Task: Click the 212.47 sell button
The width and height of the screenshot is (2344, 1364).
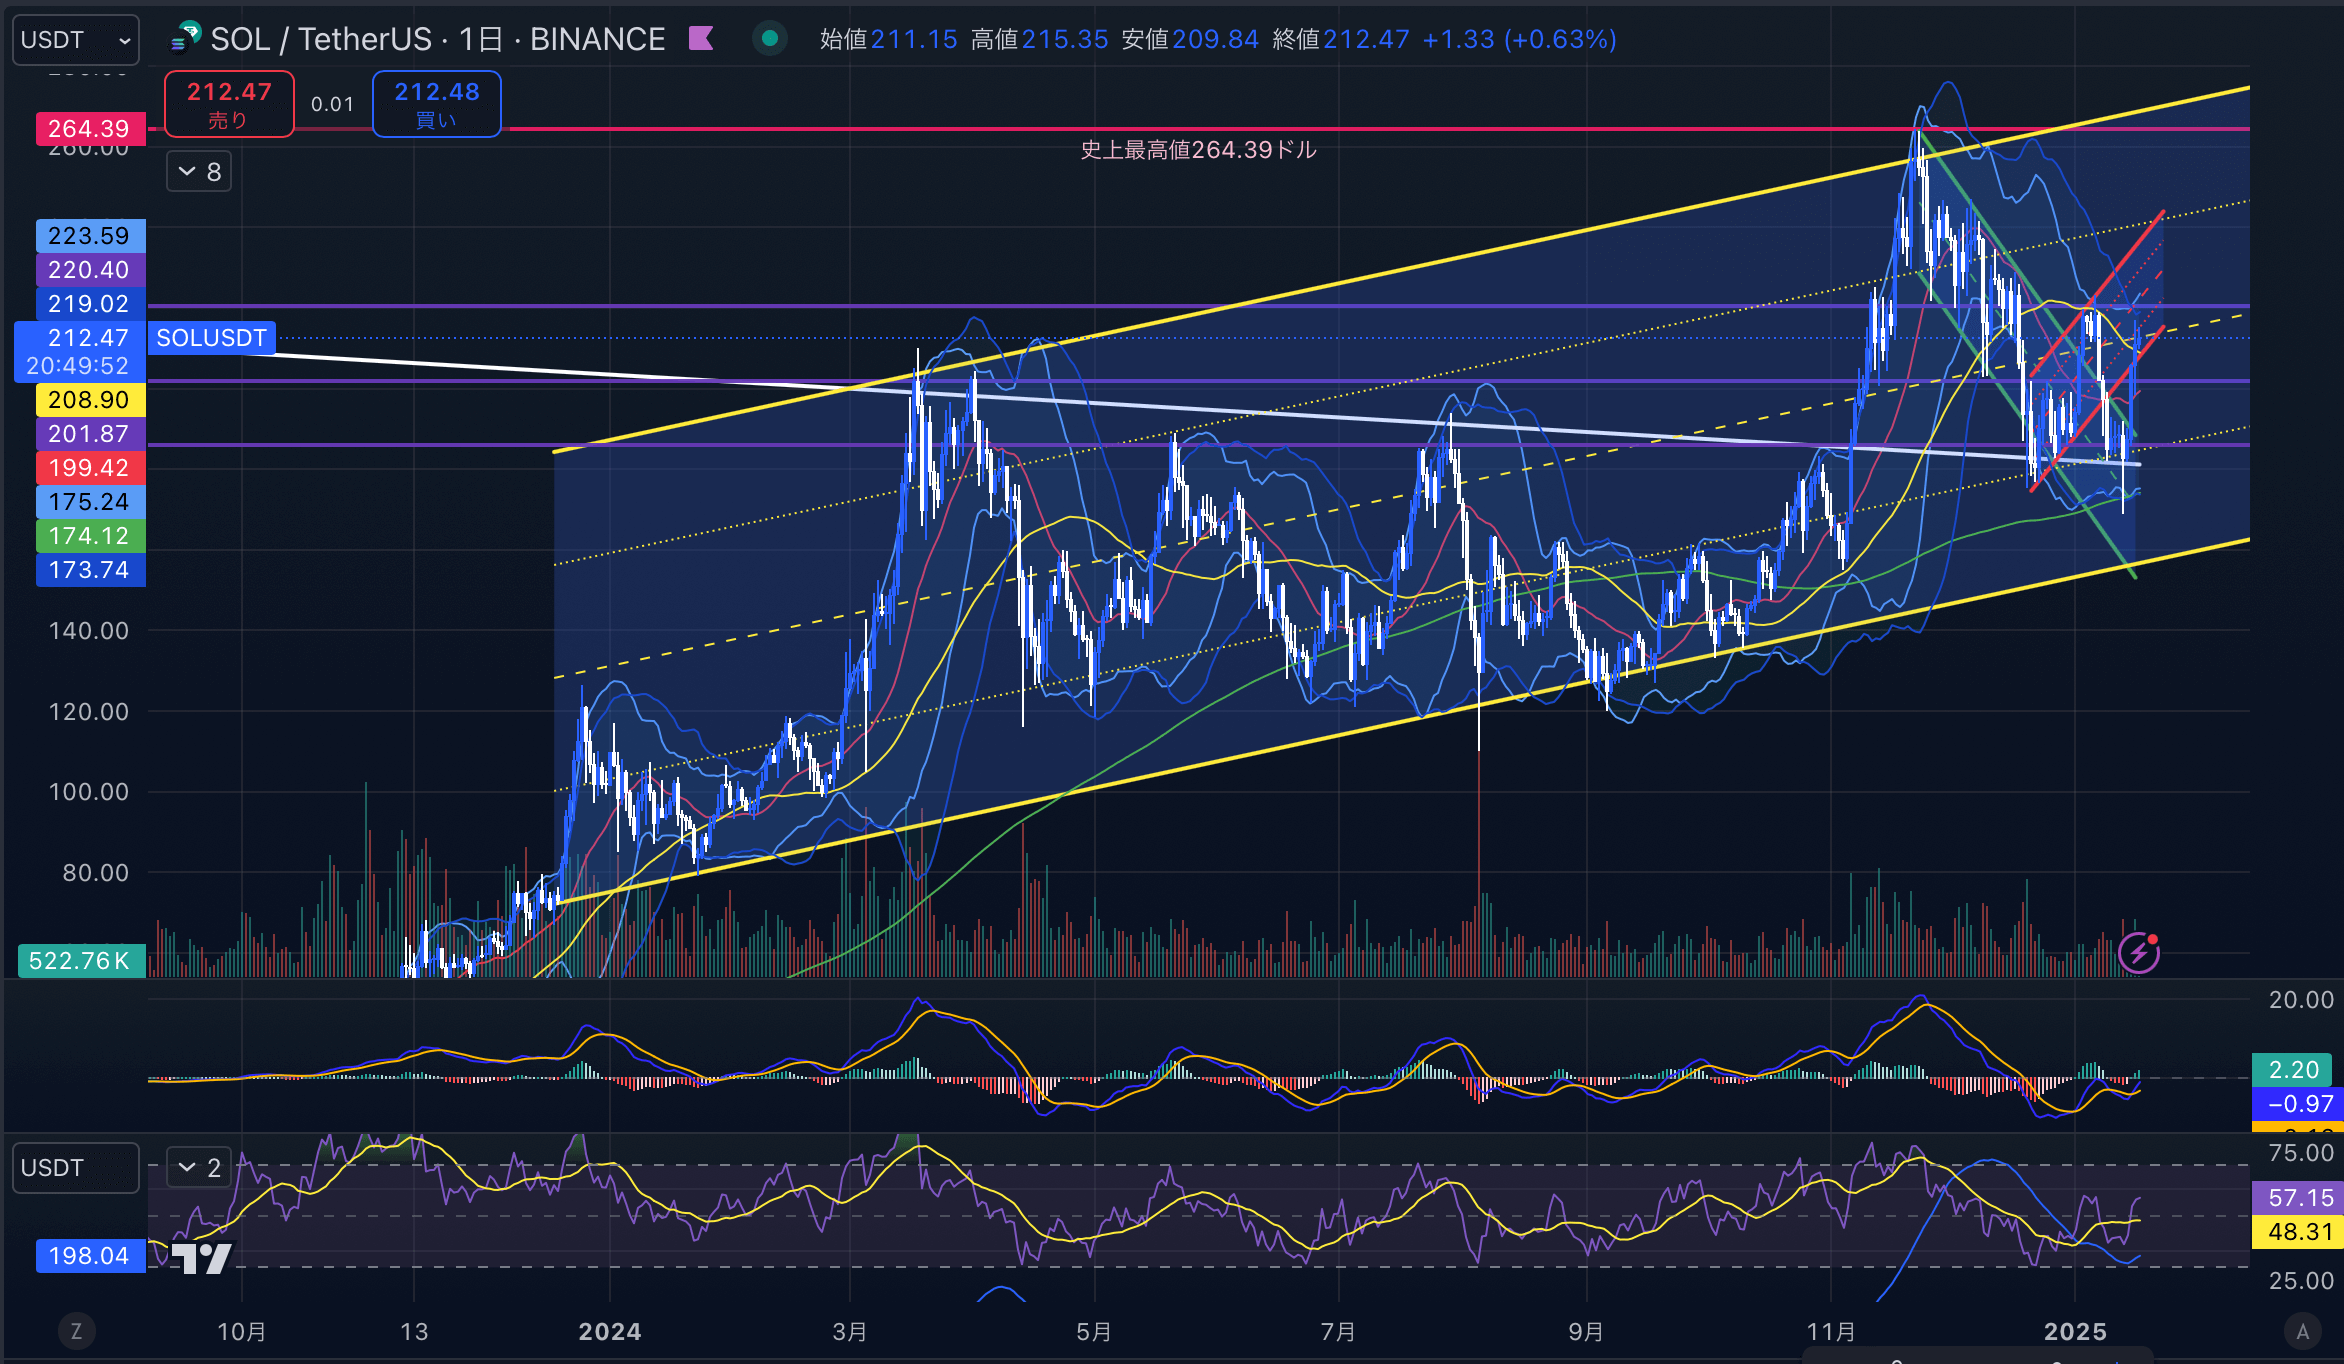Action: [229, 104]
